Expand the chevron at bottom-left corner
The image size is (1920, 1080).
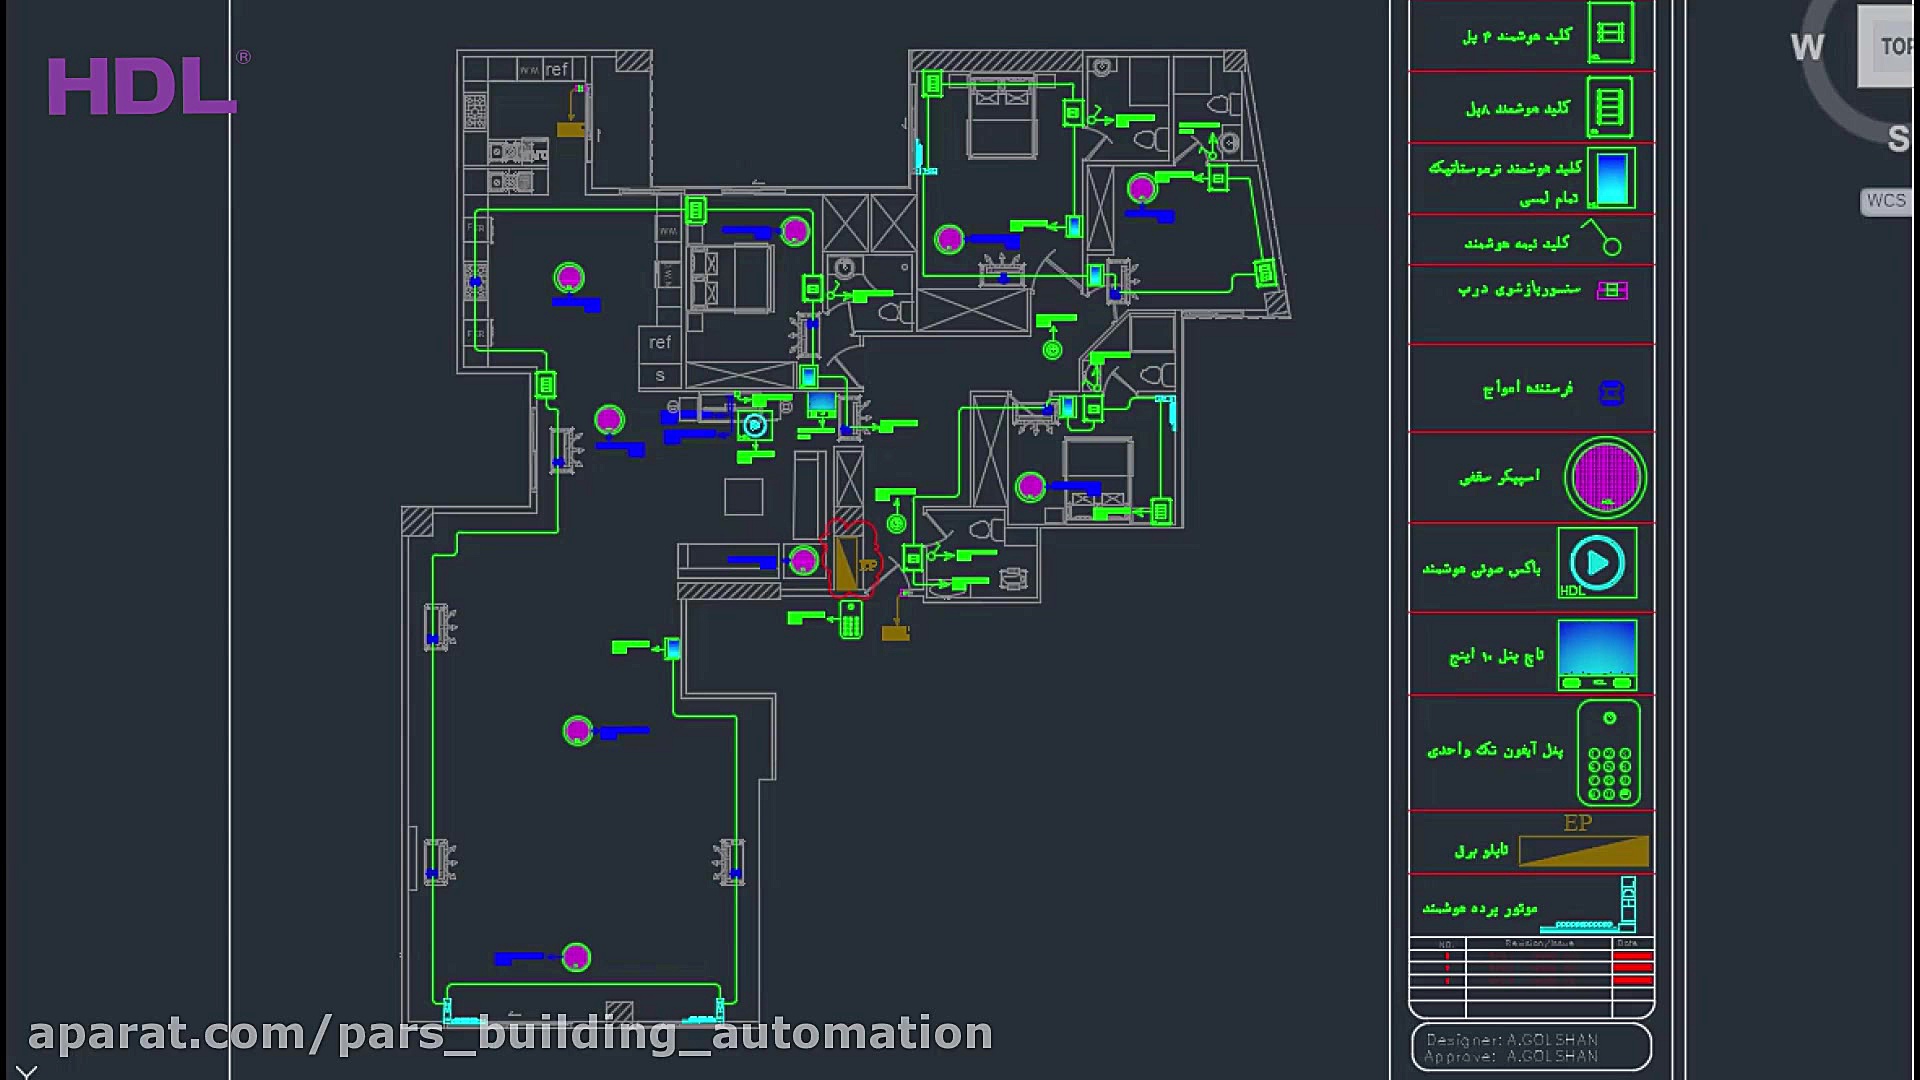26,1072
